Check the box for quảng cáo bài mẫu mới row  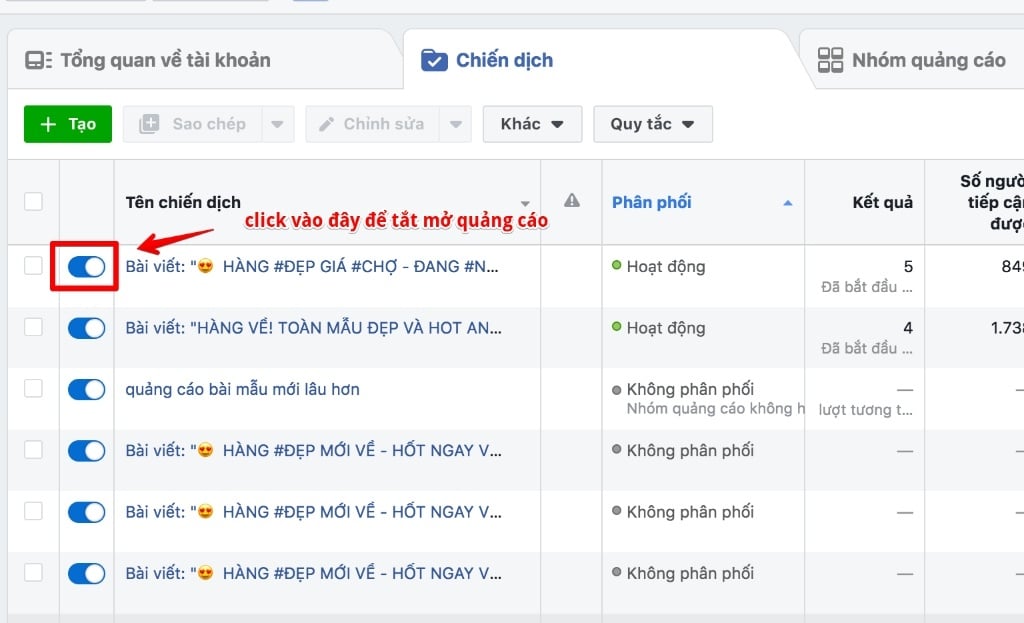[33, 389]
